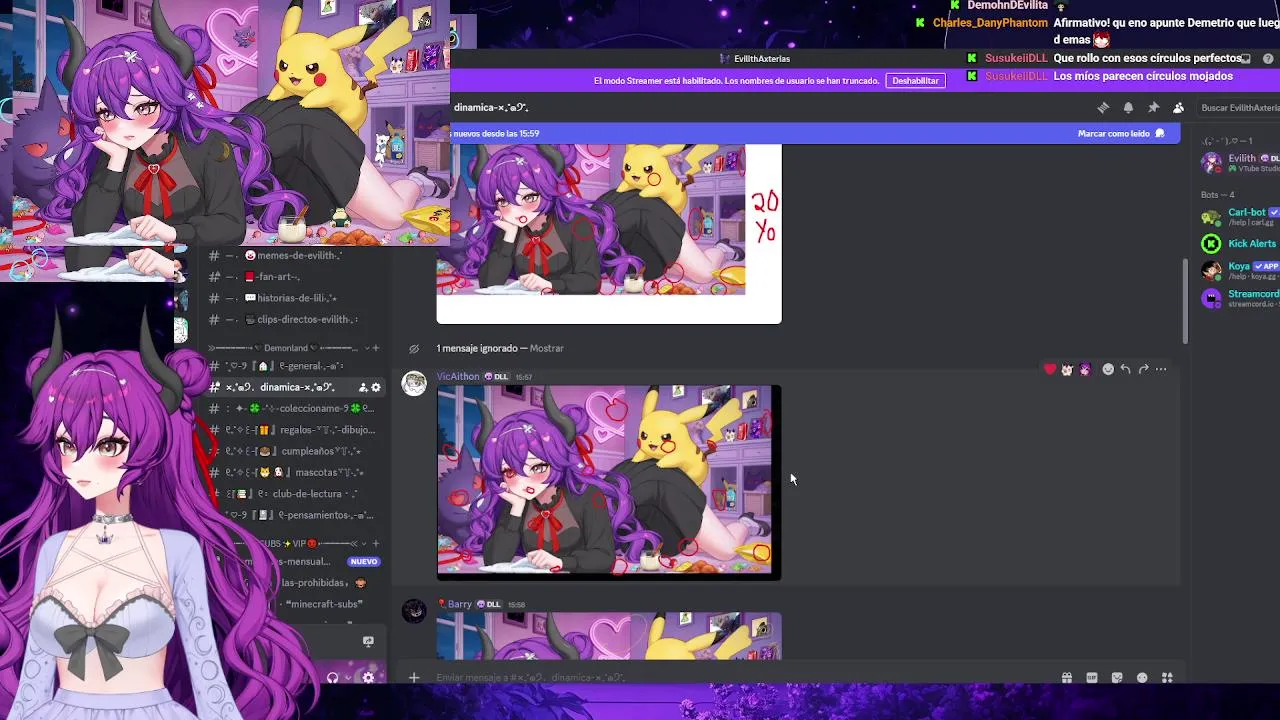Open the gift icon in message bar

pos(1067,678)
